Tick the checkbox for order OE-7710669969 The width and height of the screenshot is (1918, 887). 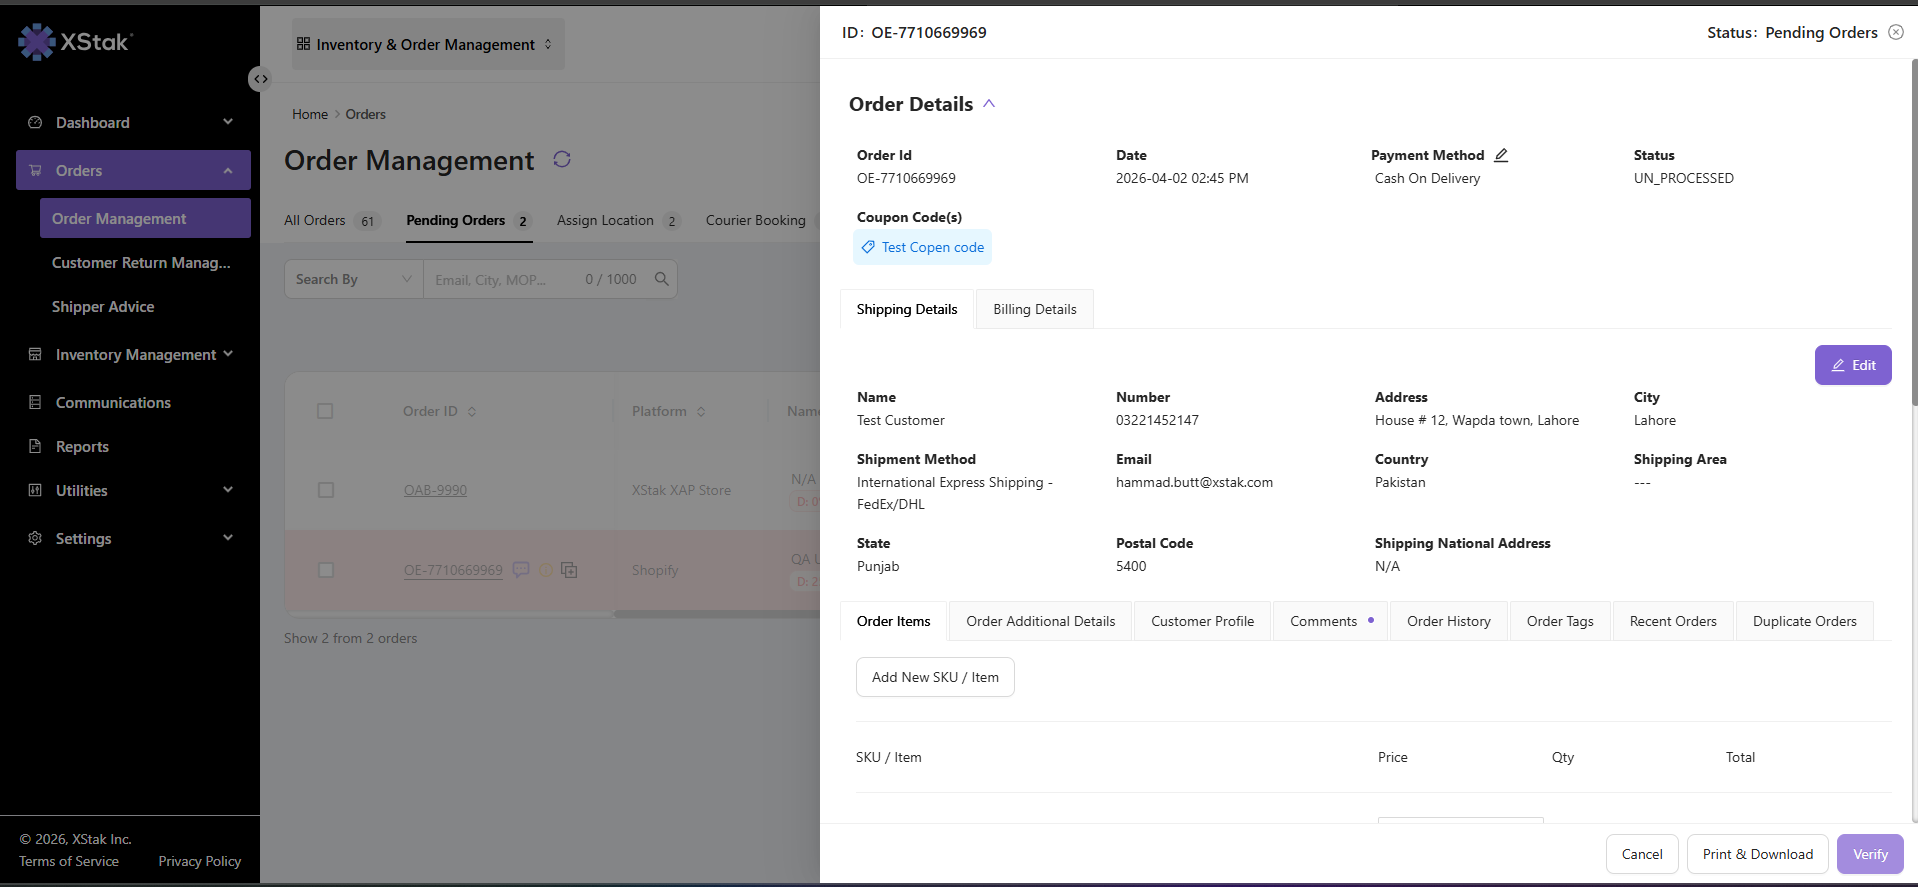[325, 570]
